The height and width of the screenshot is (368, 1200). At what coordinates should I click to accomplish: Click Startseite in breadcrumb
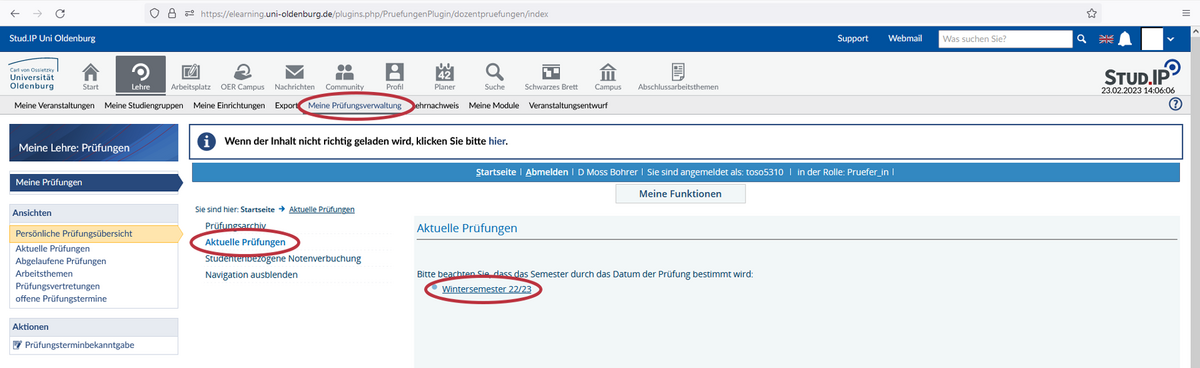tap(258, 209)
